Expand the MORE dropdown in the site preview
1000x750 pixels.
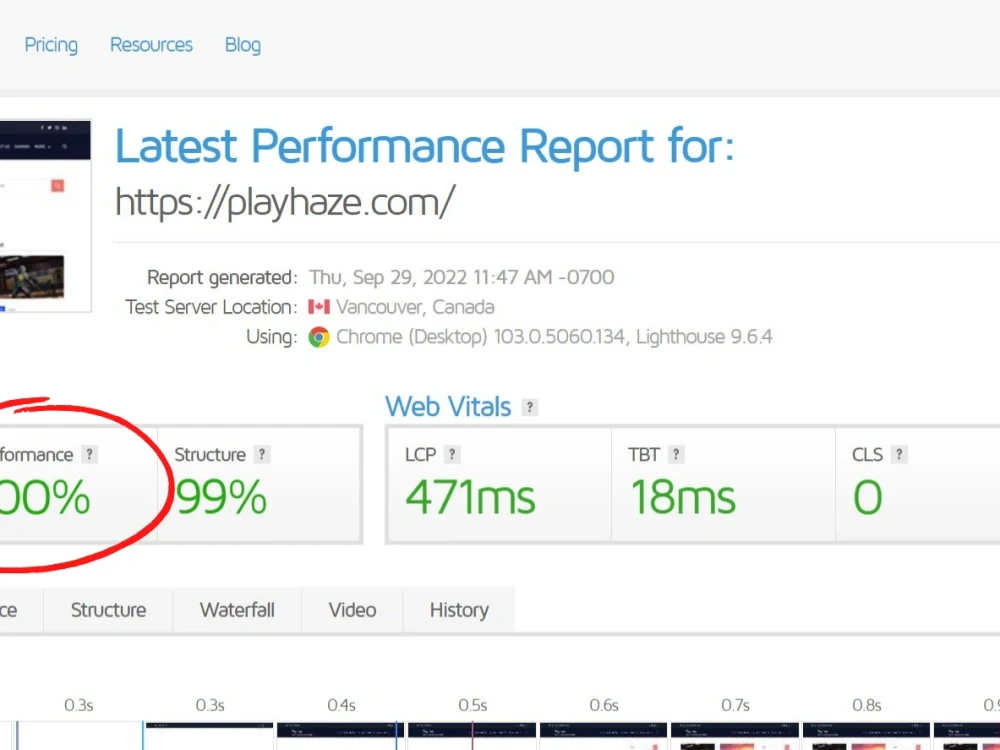tap(41, 146)
